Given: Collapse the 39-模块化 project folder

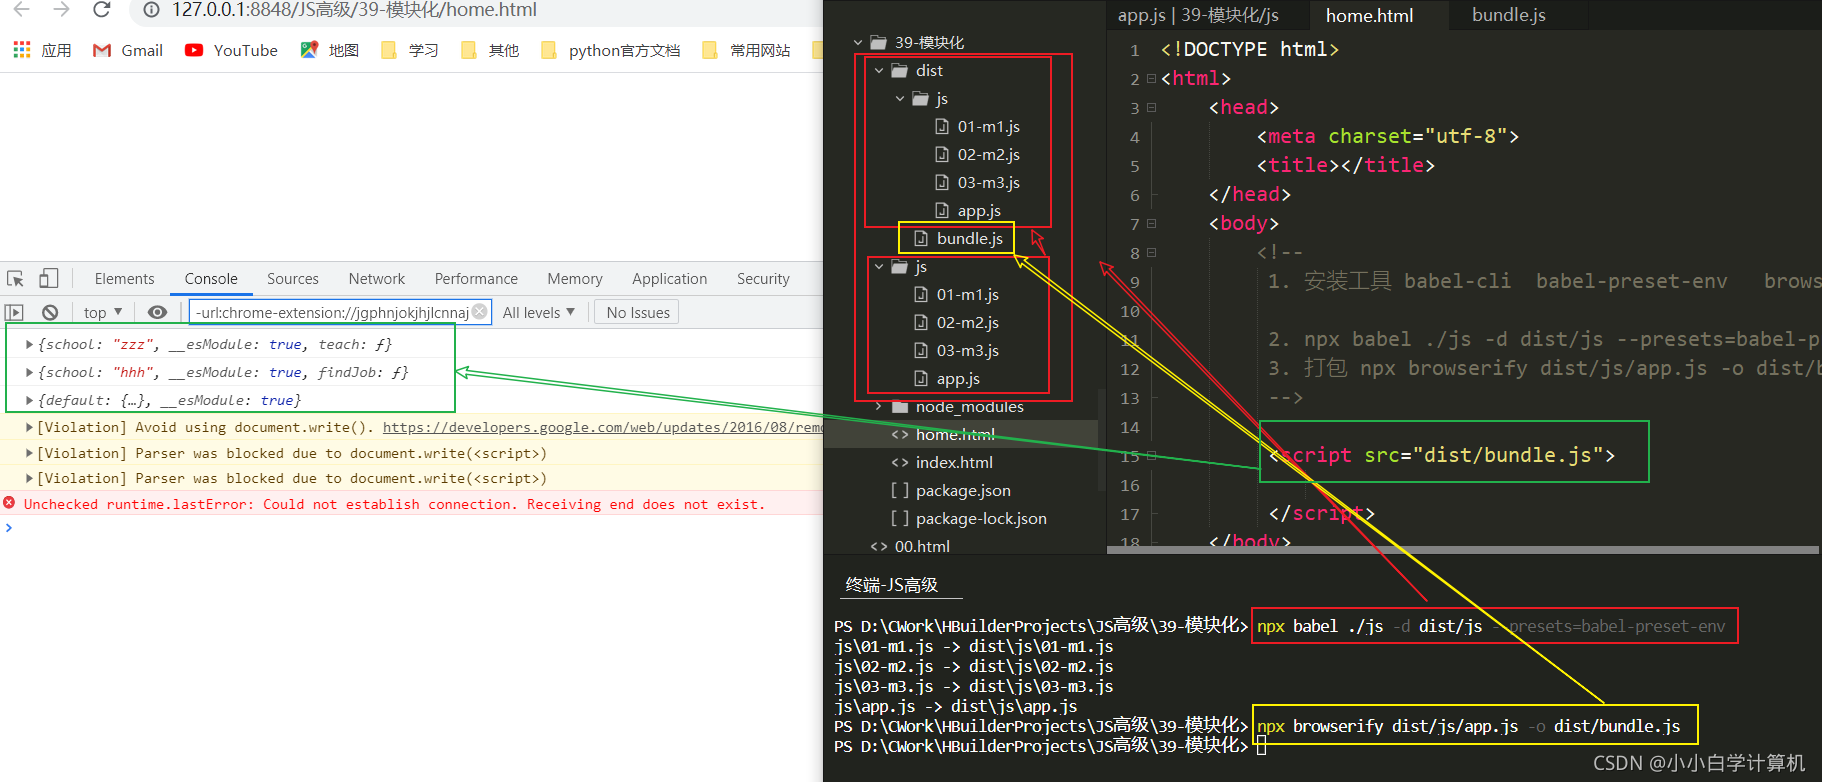Looking at the screenshot, I should pyautogui.click(x=858, y=42).
